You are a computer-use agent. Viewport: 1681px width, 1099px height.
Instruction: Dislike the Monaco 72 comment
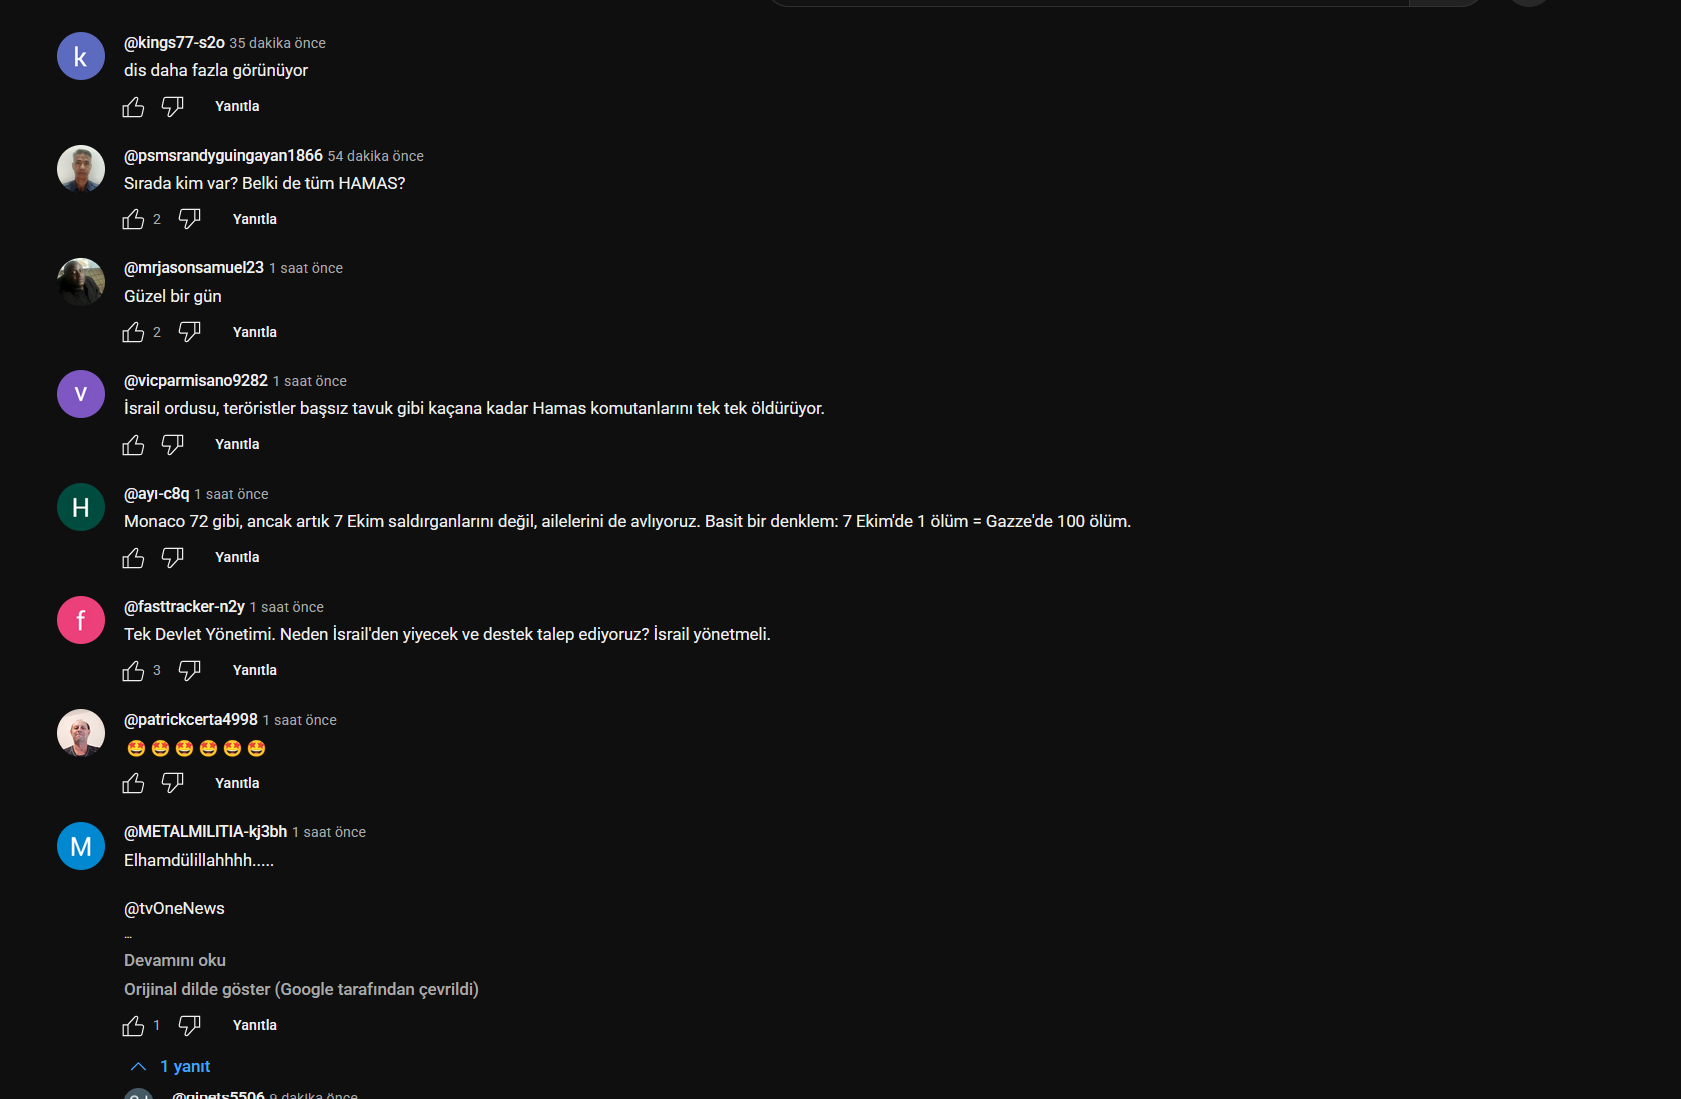[x=173, y=558]
